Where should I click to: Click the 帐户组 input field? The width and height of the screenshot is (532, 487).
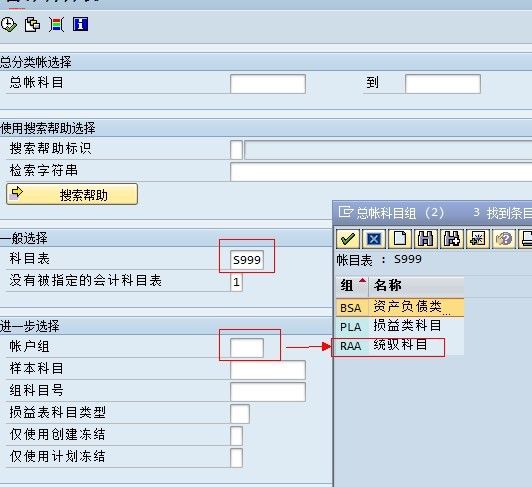[247, 348]
